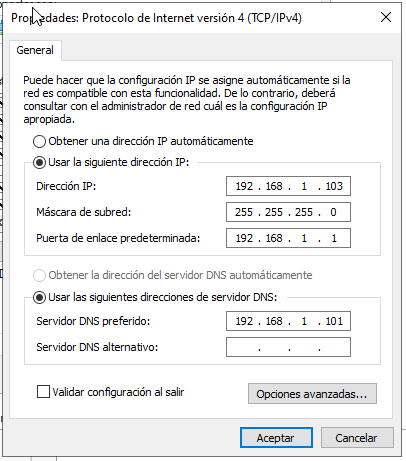Click the last octet 101 of DNS preferido
Viewport: 406px width, 461px height.
(x=334, y=321)
